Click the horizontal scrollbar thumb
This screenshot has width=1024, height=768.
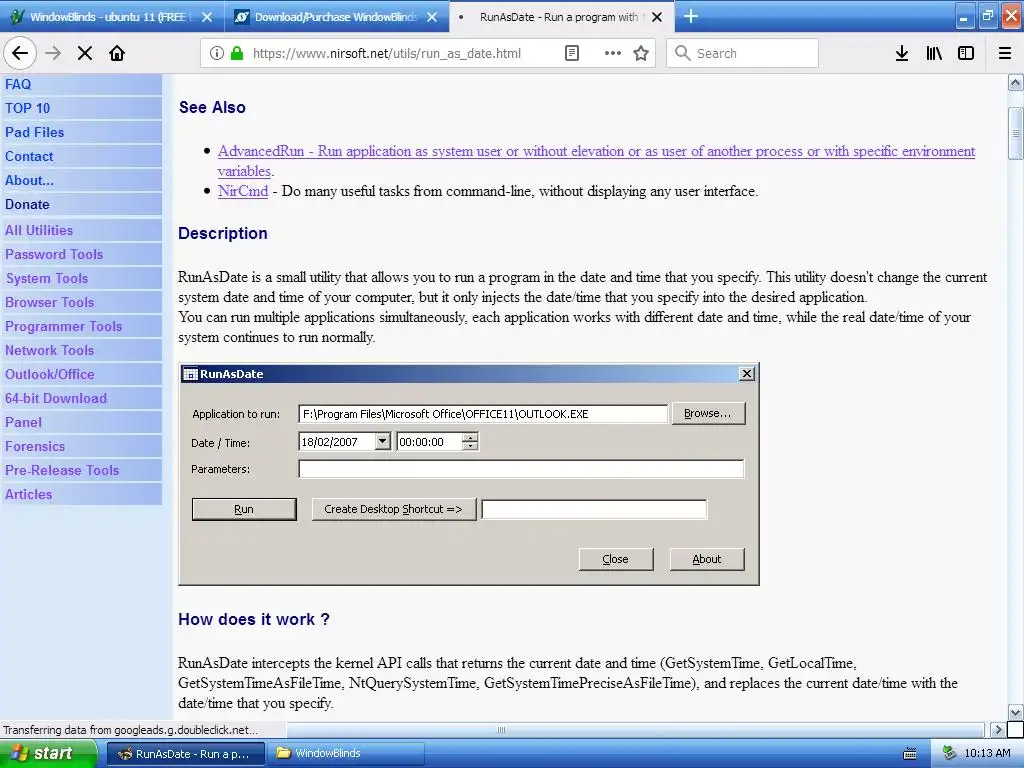[x=502, y=729]
